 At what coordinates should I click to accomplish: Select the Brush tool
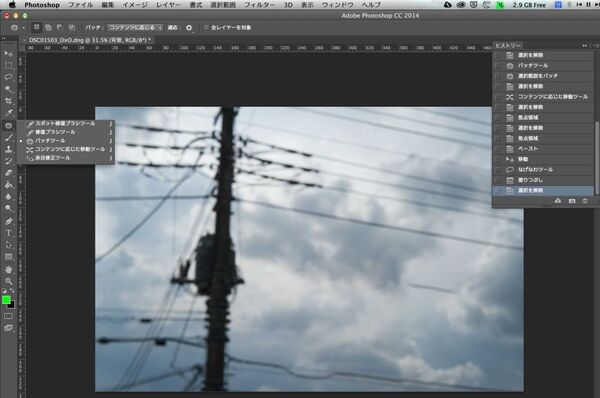click(8, 138)
